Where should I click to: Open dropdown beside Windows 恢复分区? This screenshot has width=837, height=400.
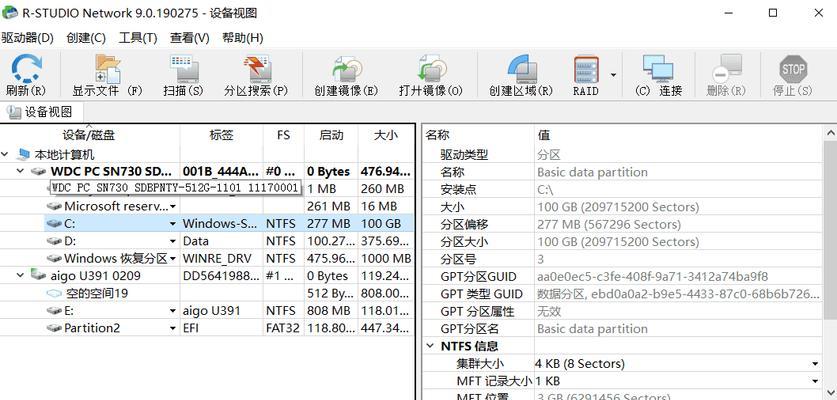coord(172,259)
